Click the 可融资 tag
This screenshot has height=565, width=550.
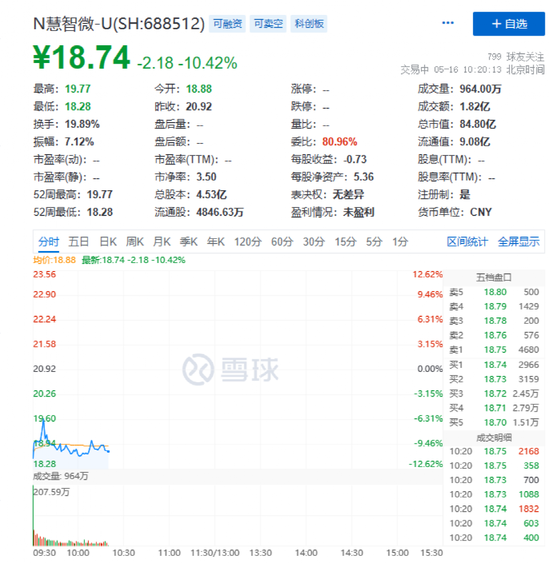227,24
